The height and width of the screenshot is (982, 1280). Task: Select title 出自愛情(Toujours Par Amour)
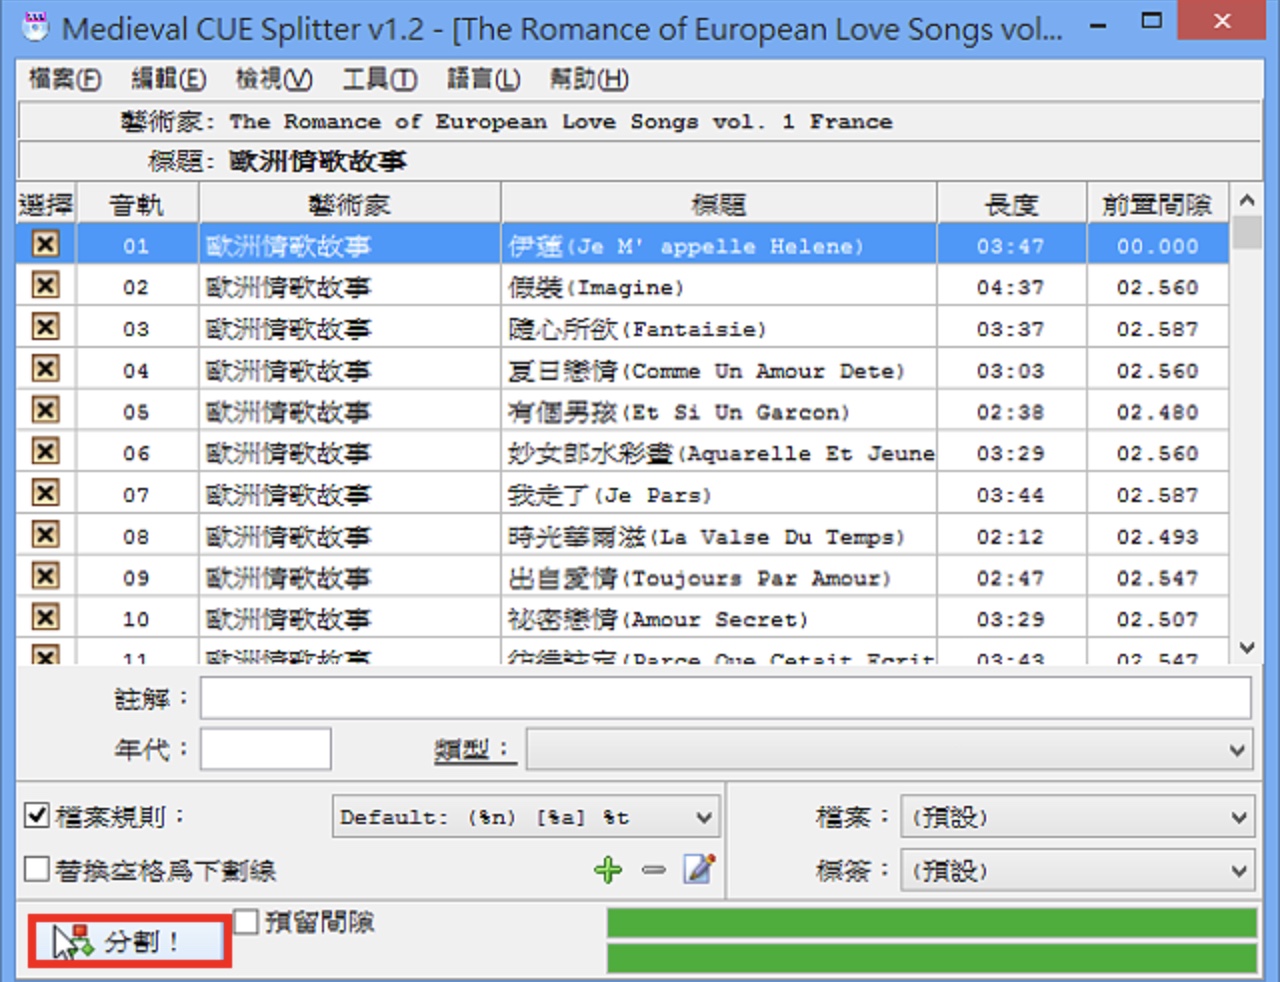point(699,578)
